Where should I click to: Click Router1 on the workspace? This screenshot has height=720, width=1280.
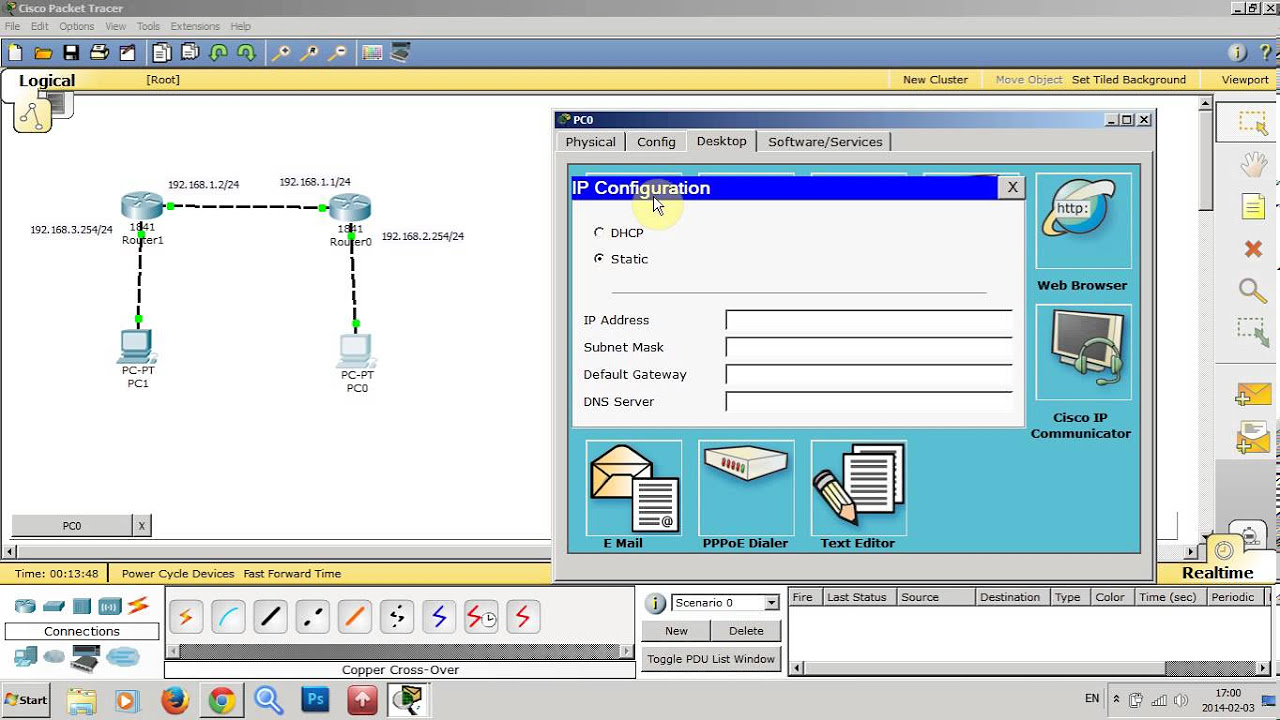click(x=141, y=208)
